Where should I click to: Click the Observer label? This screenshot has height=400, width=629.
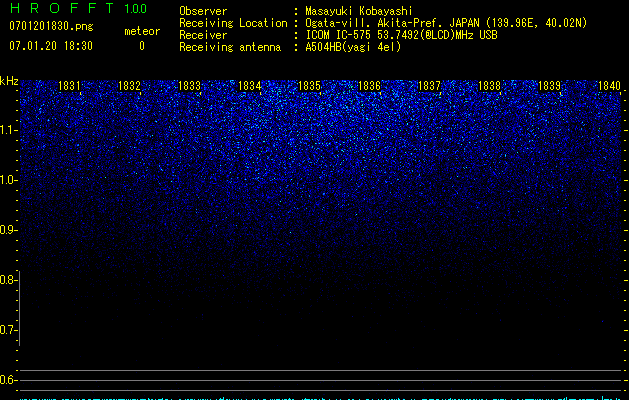coord(203,11)
